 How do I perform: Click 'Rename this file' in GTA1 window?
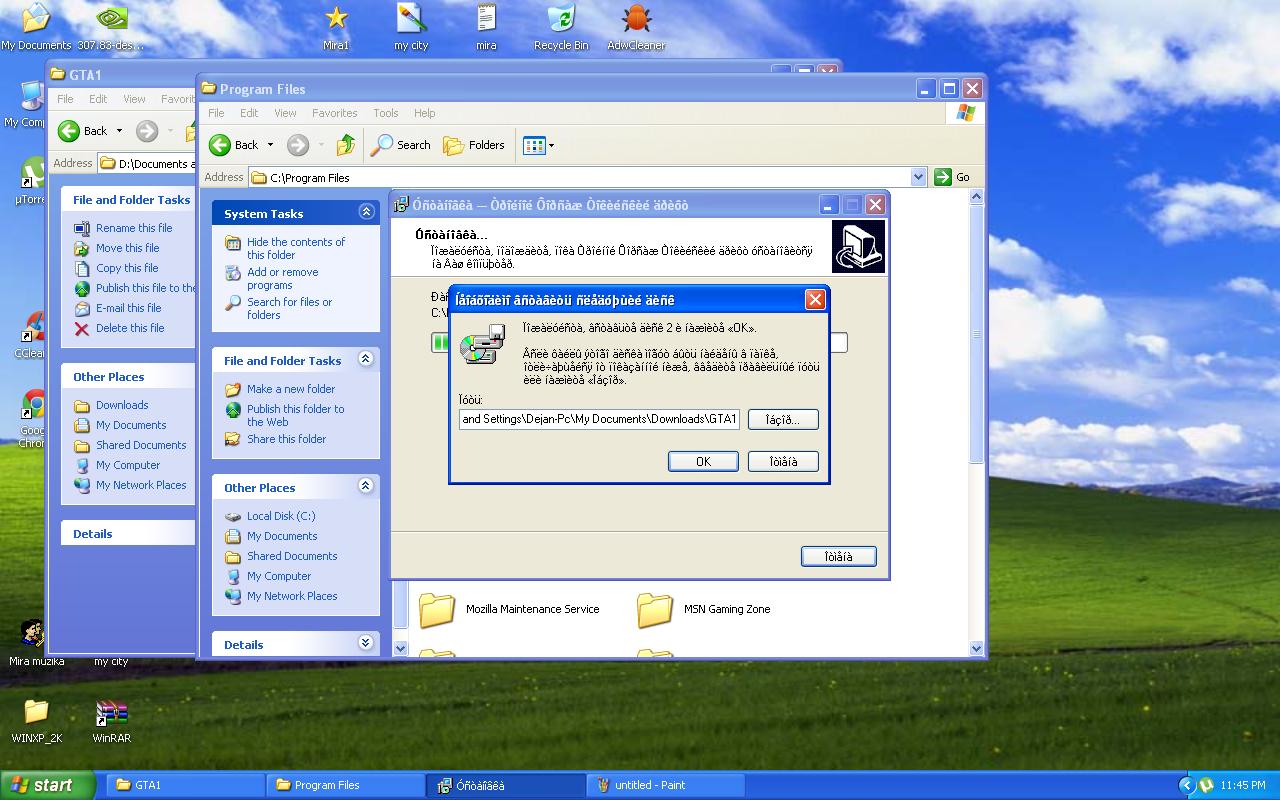pos(134,228)
